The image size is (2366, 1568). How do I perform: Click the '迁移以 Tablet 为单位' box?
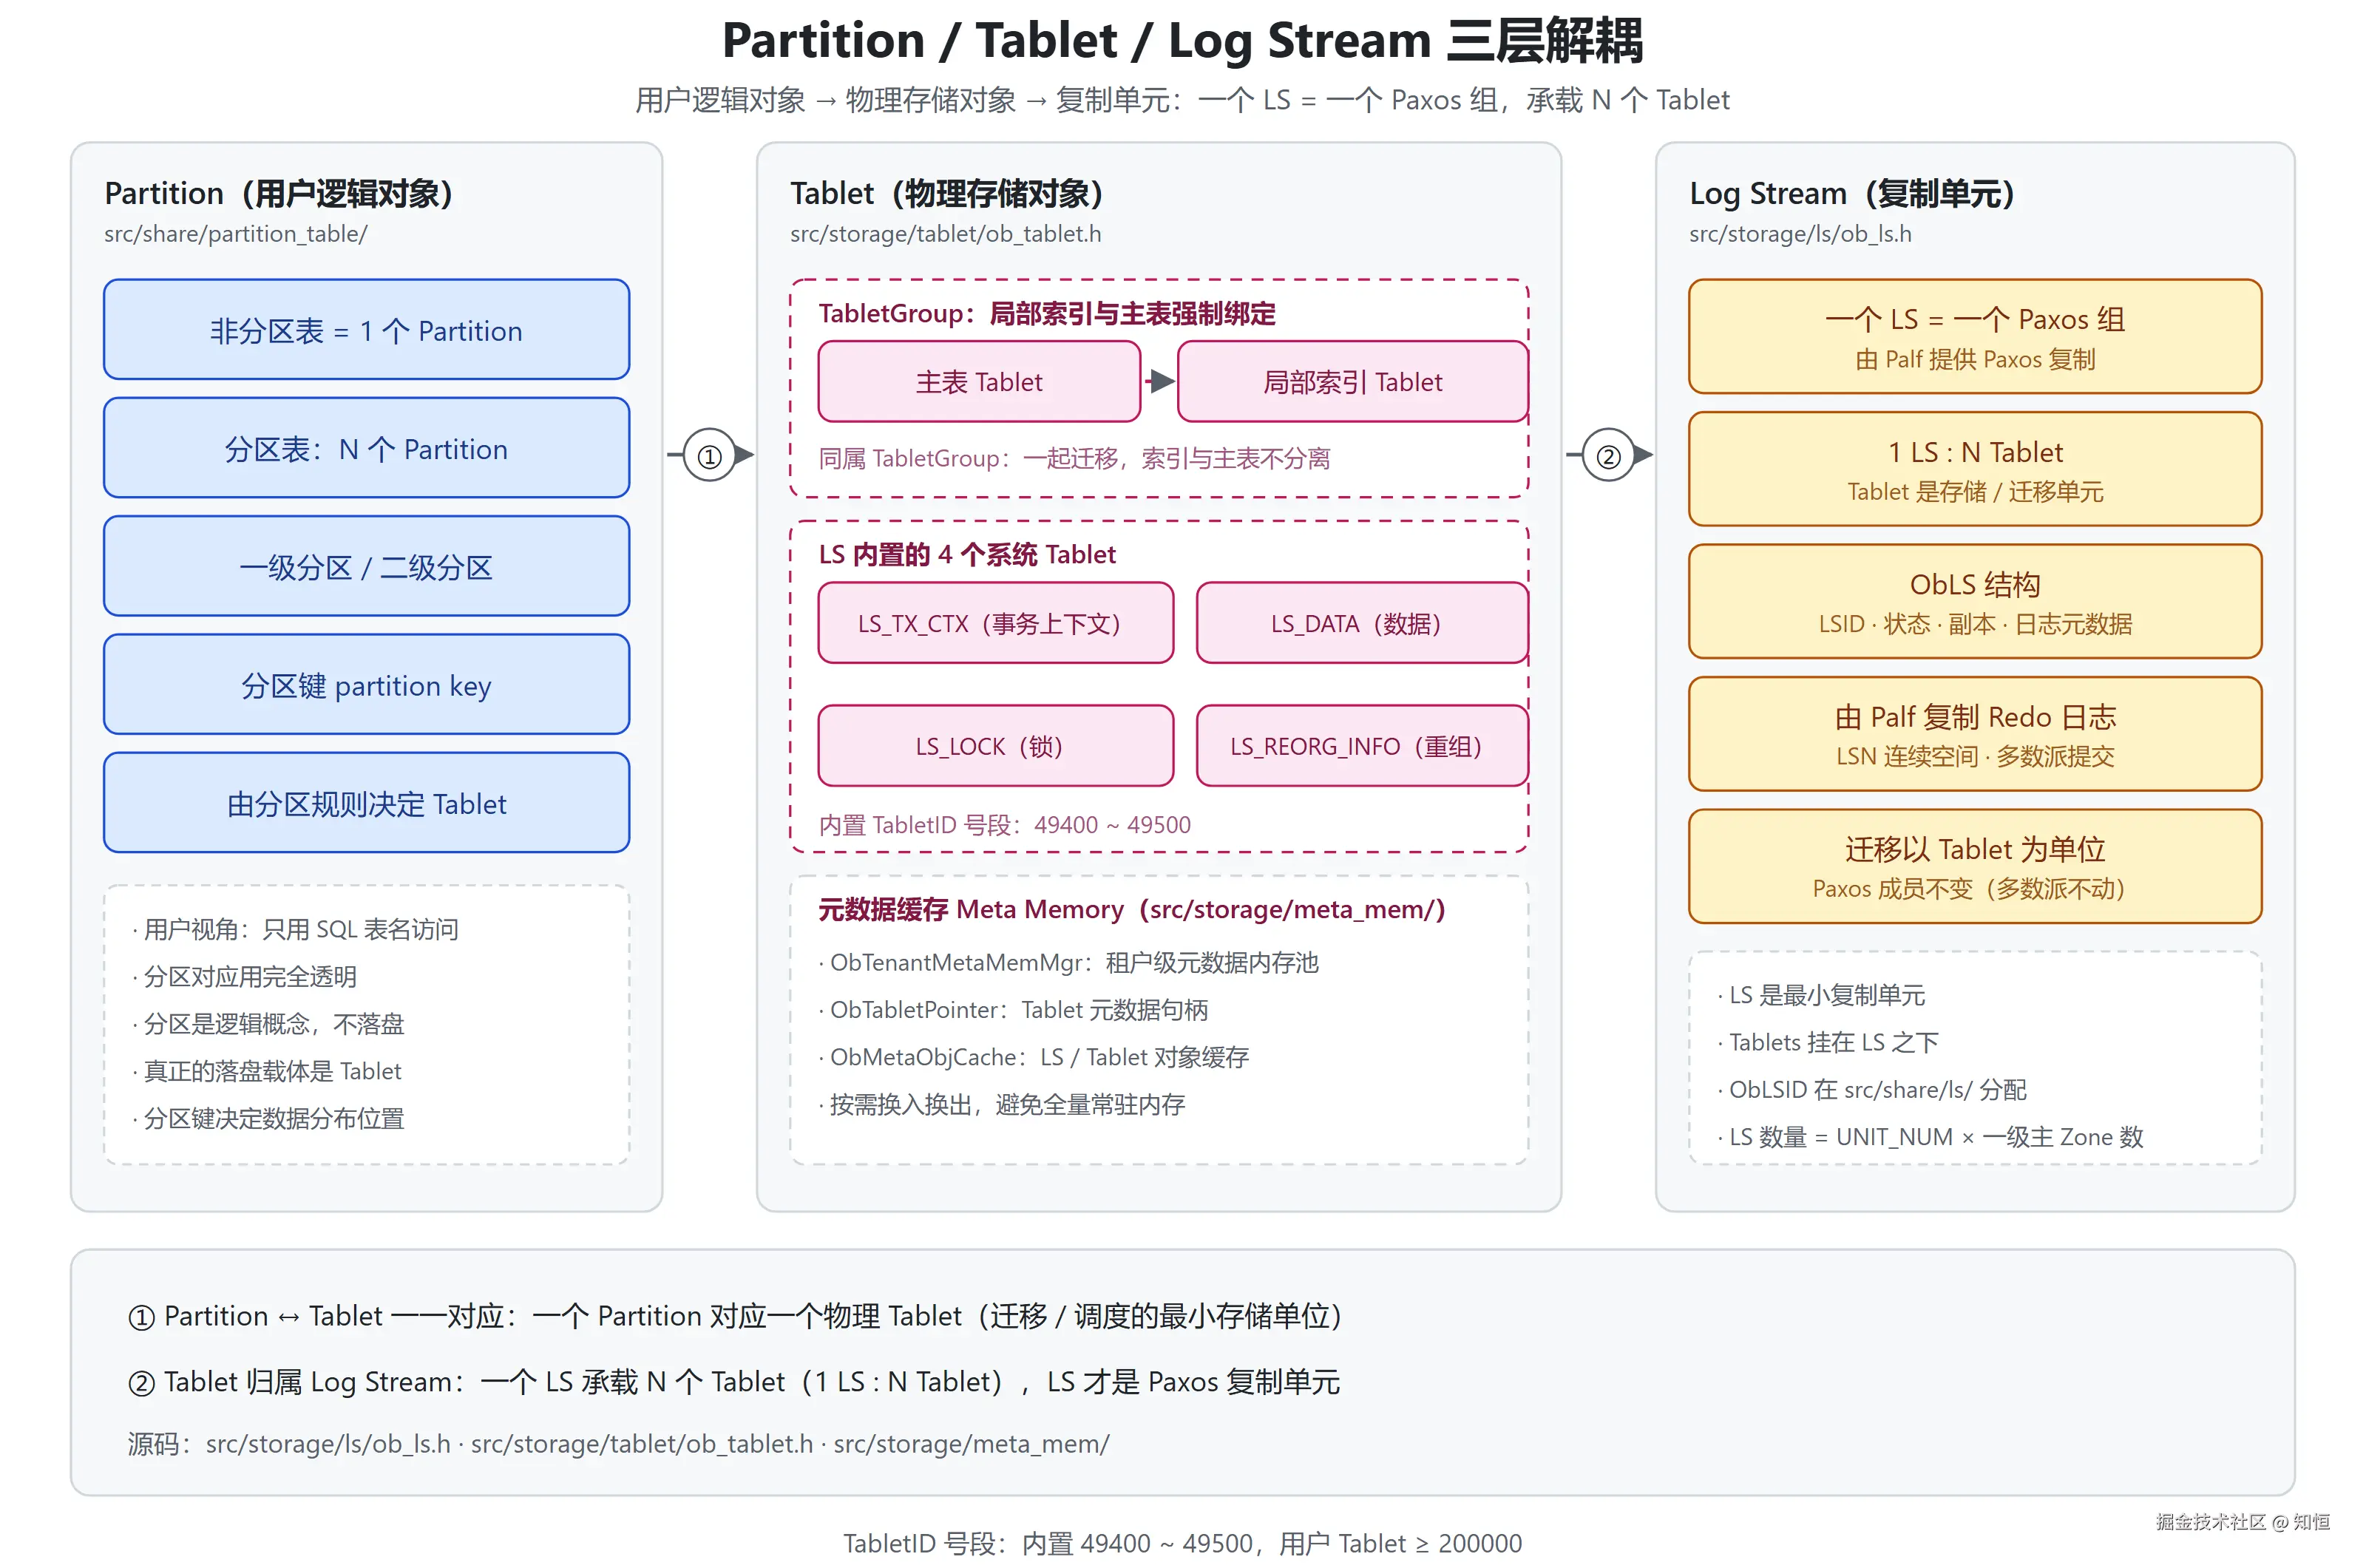pyautogui.click(x=1975, y=866)
